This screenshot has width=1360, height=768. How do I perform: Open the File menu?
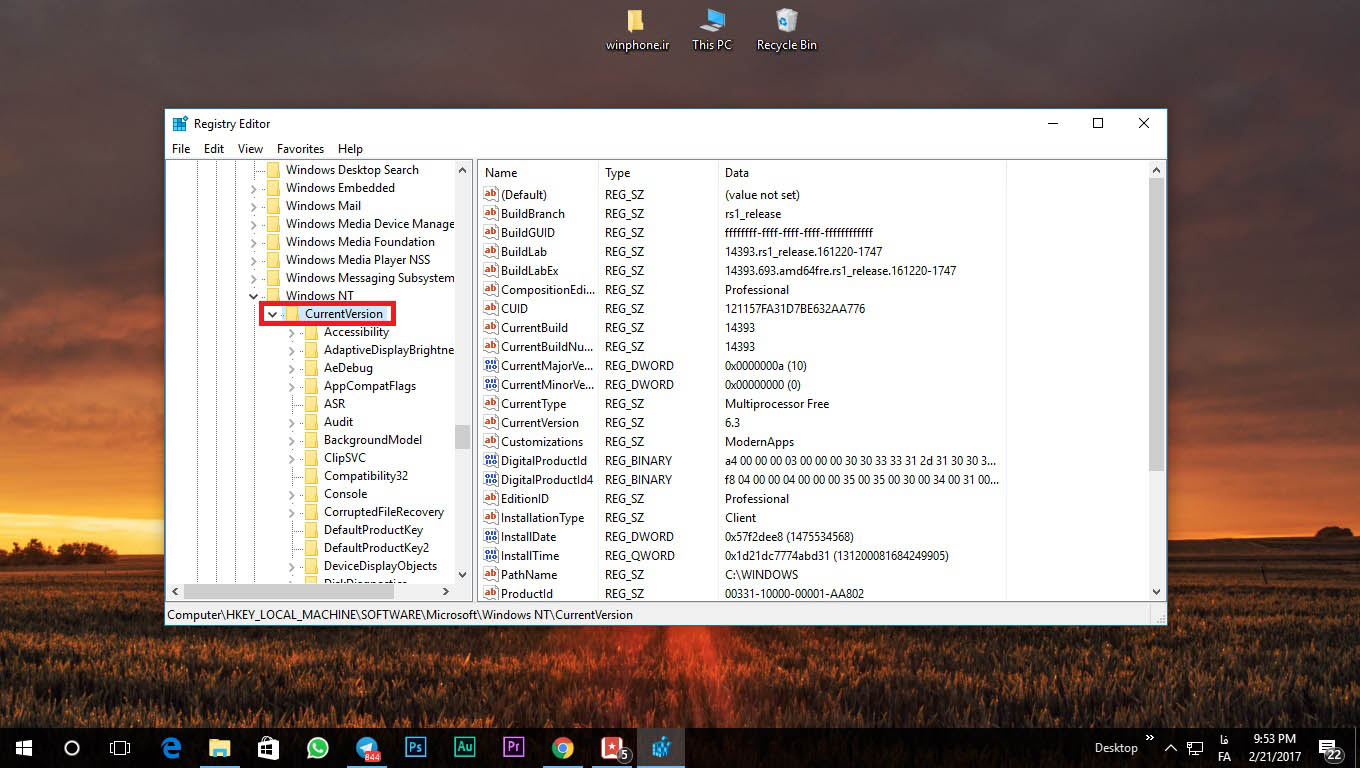click(181, 148)
